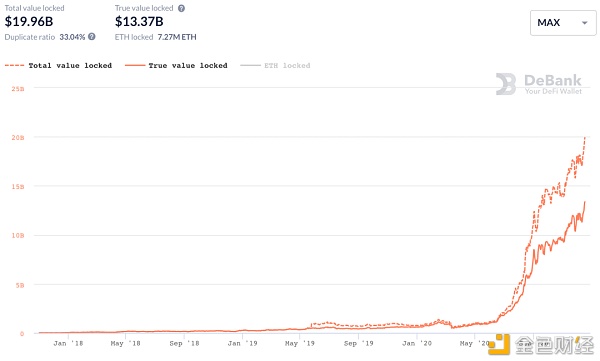Screen dimensions: 600x361
Task: Click the 25B y-axis label
Action: pos(18,89)
